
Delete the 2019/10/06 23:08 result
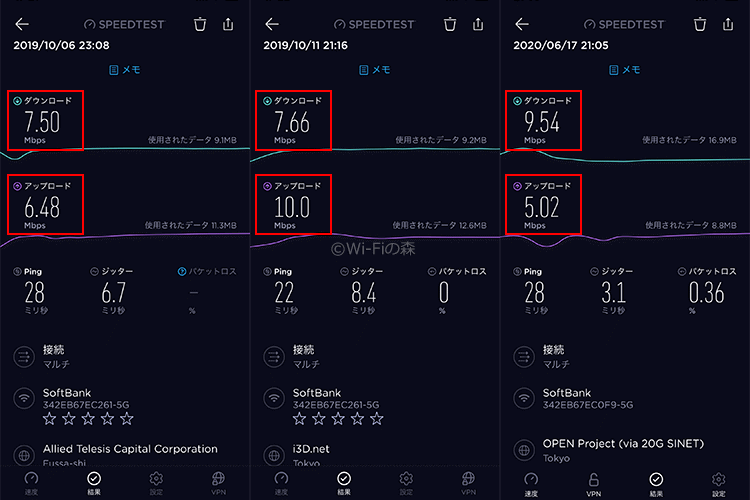(200, 24)
